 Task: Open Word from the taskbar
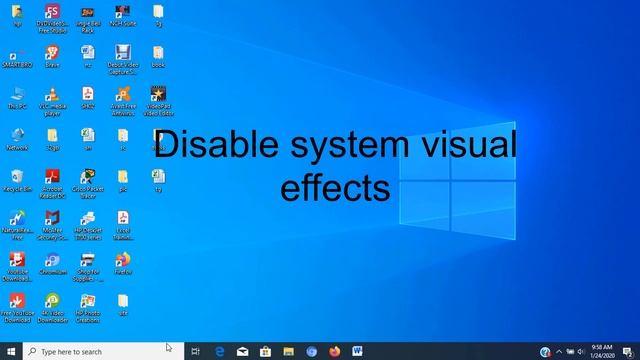pyautogui.click(x=357, y=351)
